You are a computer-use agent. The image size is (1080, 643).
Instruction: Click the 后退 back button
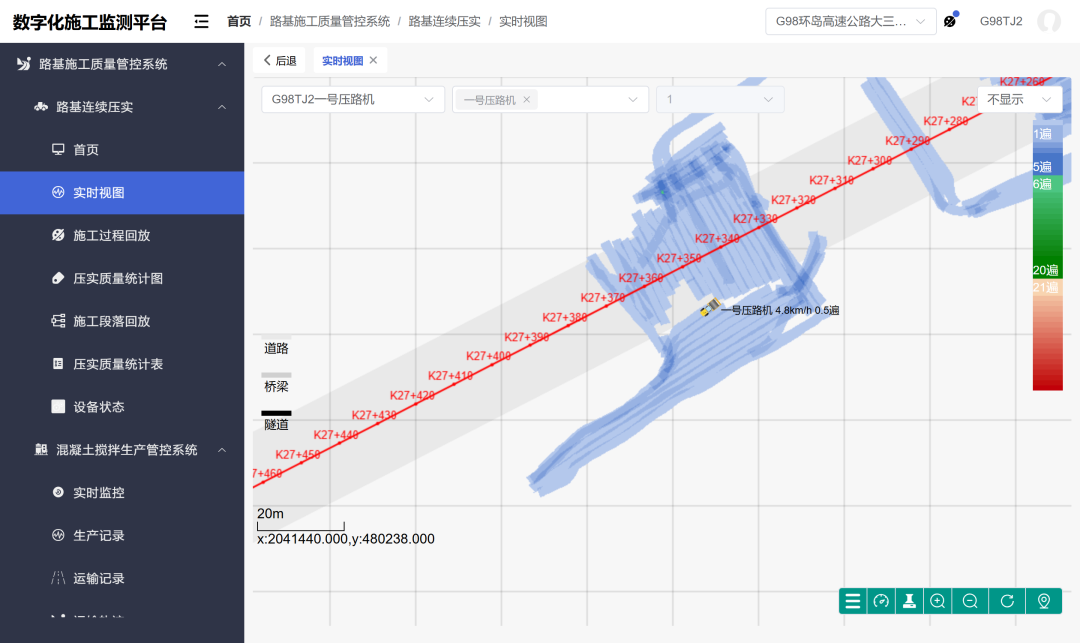[x=279, y=61]
